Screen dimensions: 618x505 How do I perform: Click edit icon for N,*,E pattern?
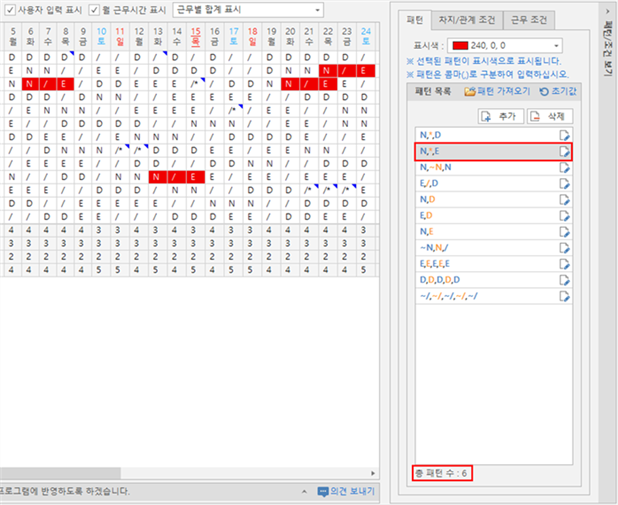point(565,151)
